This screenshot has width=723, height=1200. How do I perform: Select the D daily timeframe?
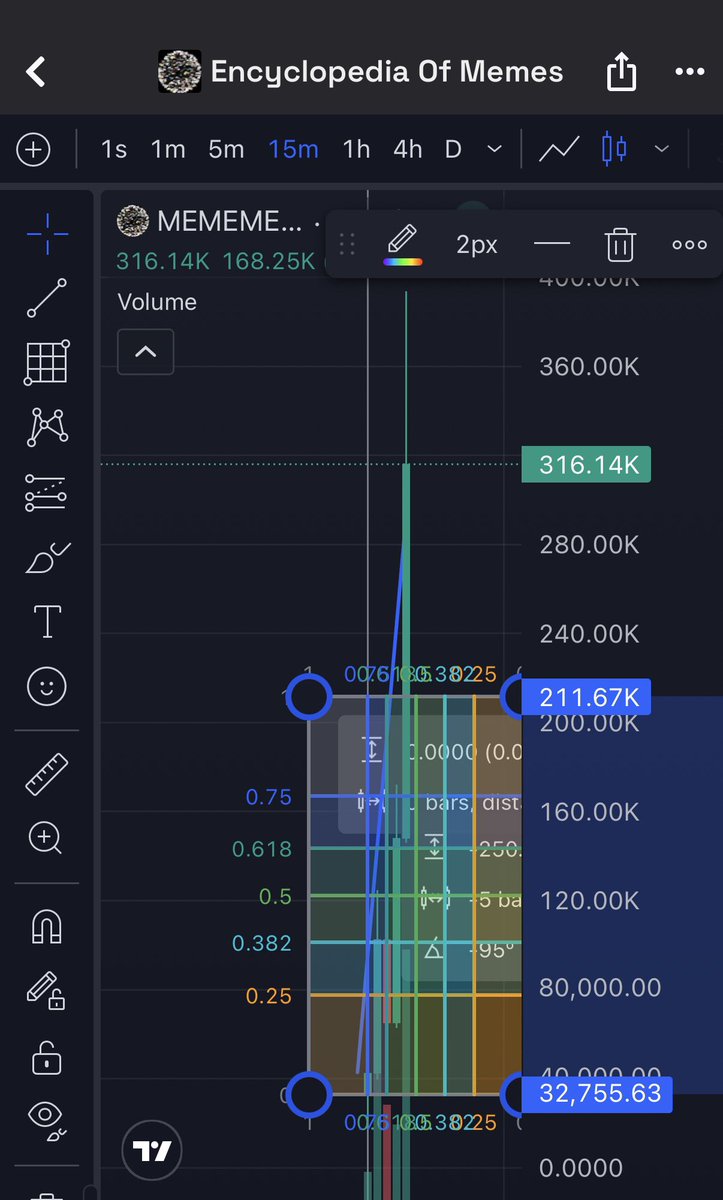tap(453, 150)
